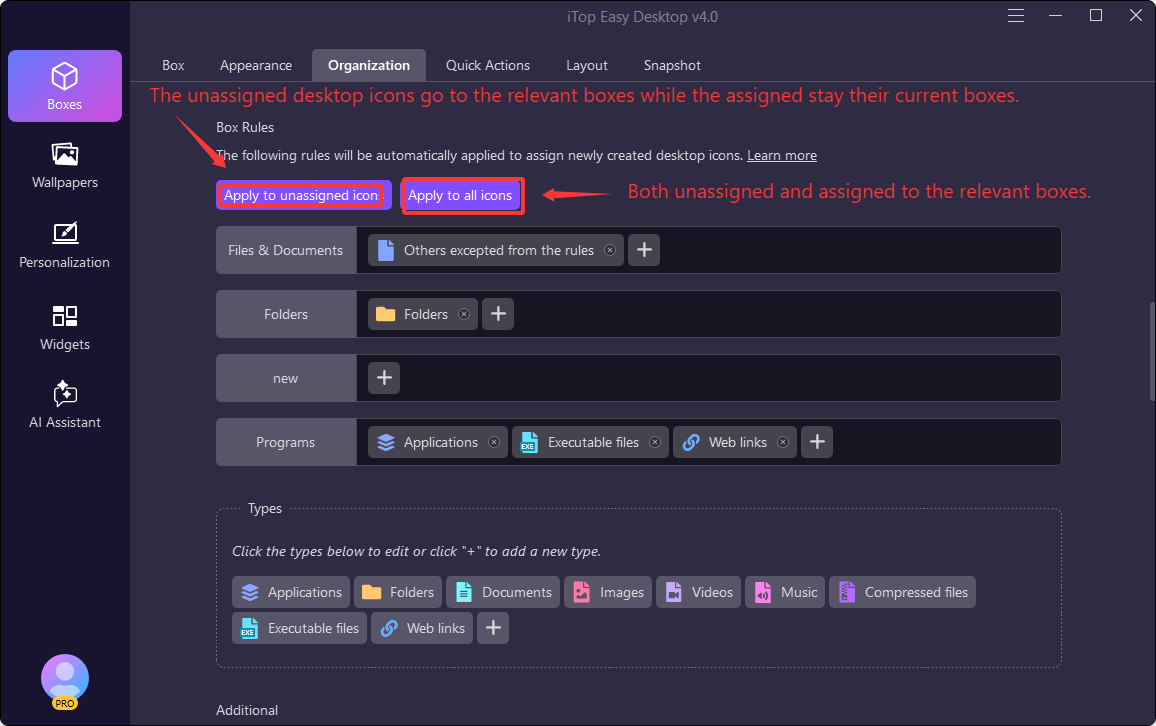
Task: Remove 'Others excepted from the rules' from Files & Documents
Action: tap(610, 251)
